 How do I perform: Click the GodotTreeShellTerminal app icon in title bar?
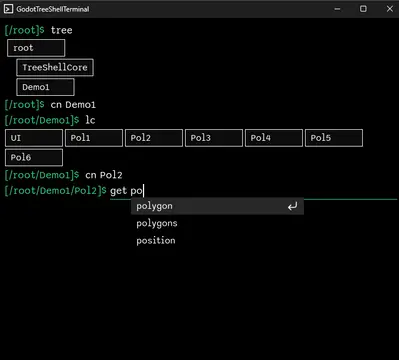pyautogui.click(x=8, y=9)
